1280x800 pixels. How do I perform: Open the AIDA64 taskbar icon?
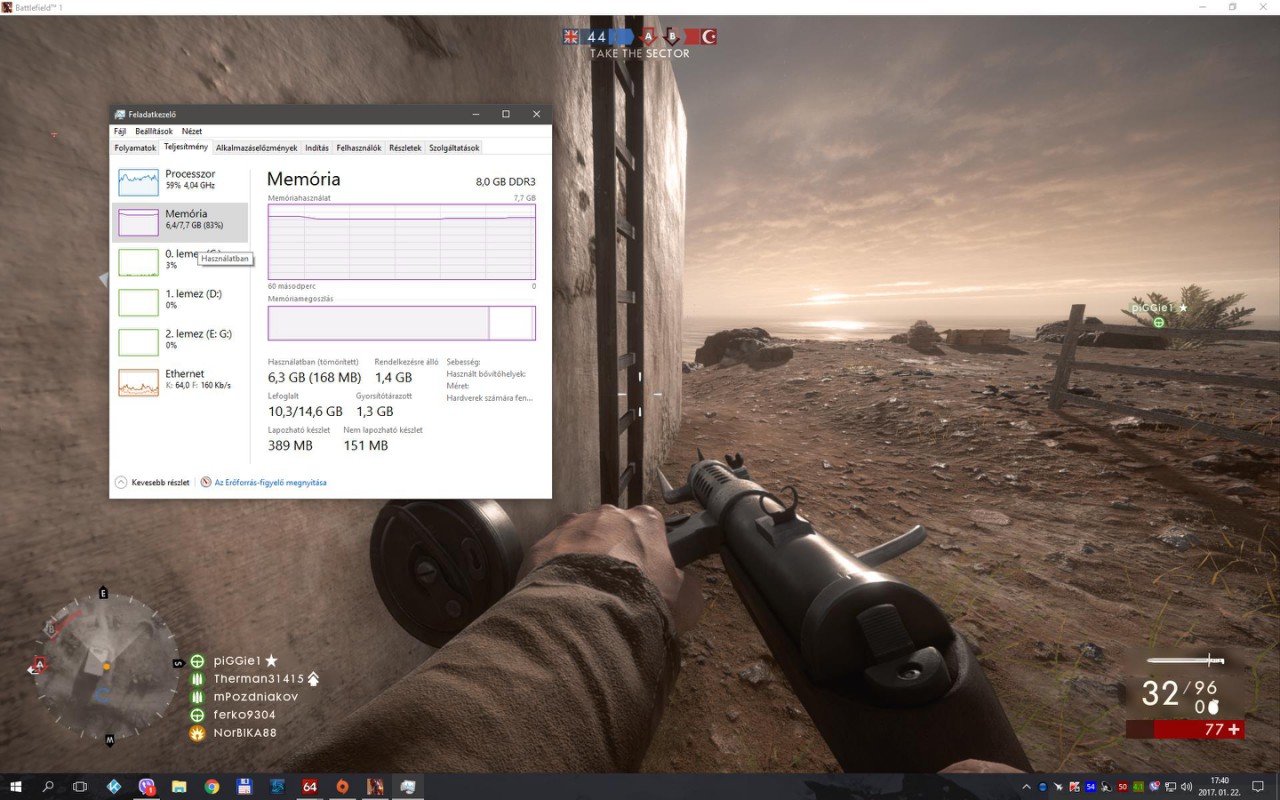pos(310,786)
